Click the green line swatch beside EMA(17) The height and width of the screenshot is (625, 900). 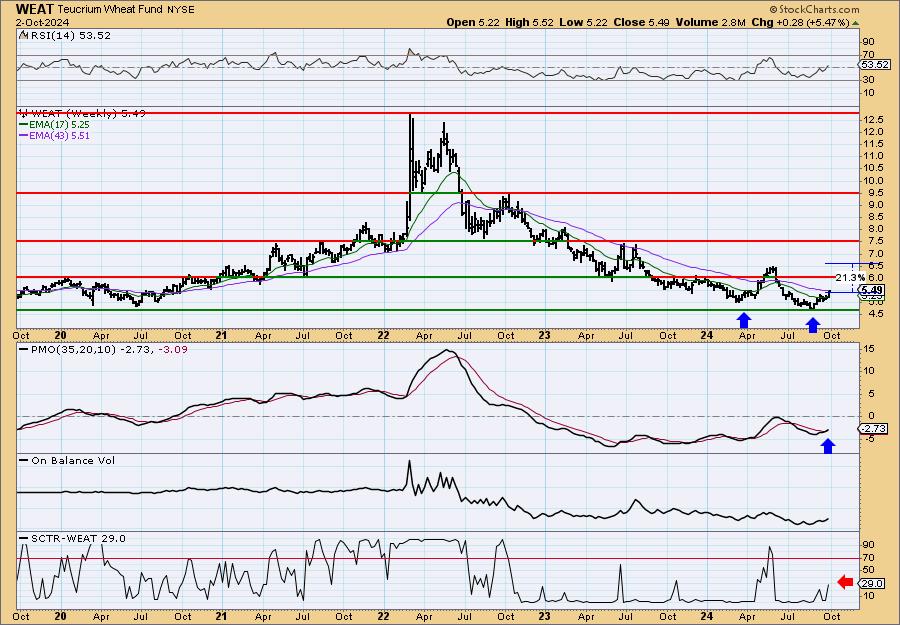click(x=24, y=125)
